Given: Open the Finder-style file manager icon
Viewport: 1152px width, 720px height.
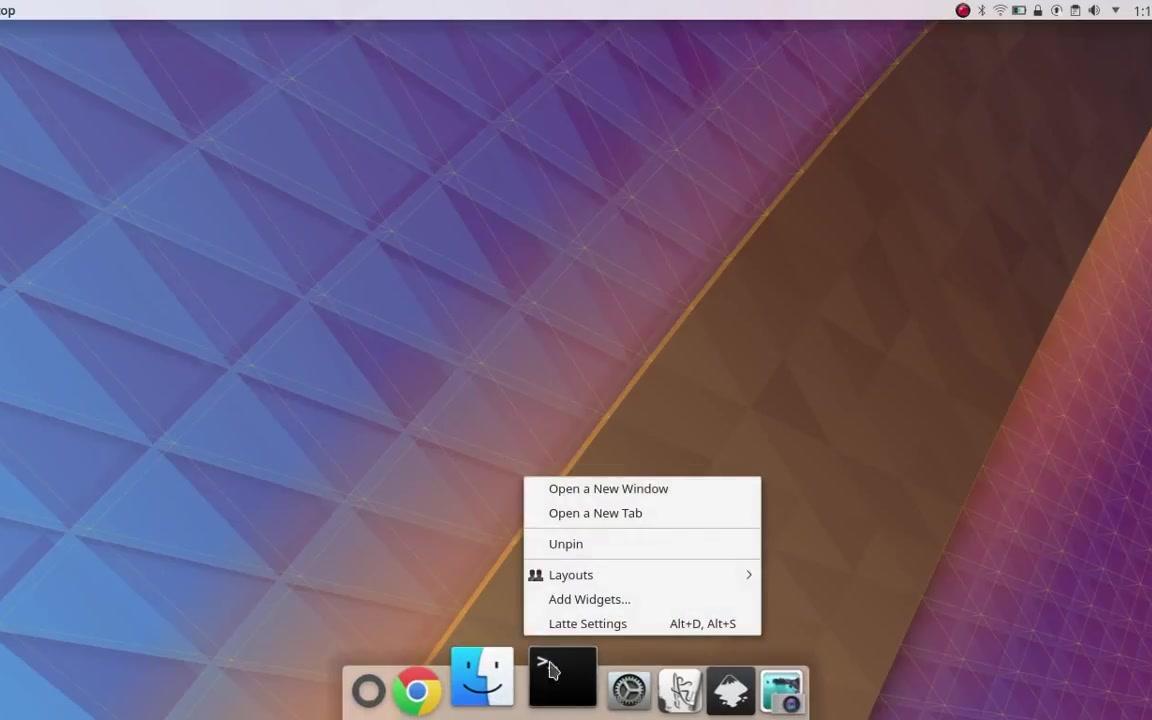Looking at the screenshot, I should [482, 677].
